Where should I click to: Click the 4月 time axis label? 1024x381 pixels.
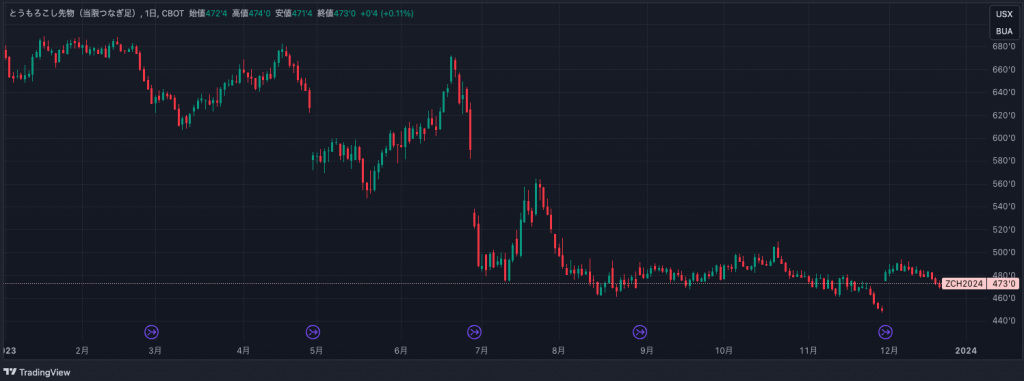[243, 351]
